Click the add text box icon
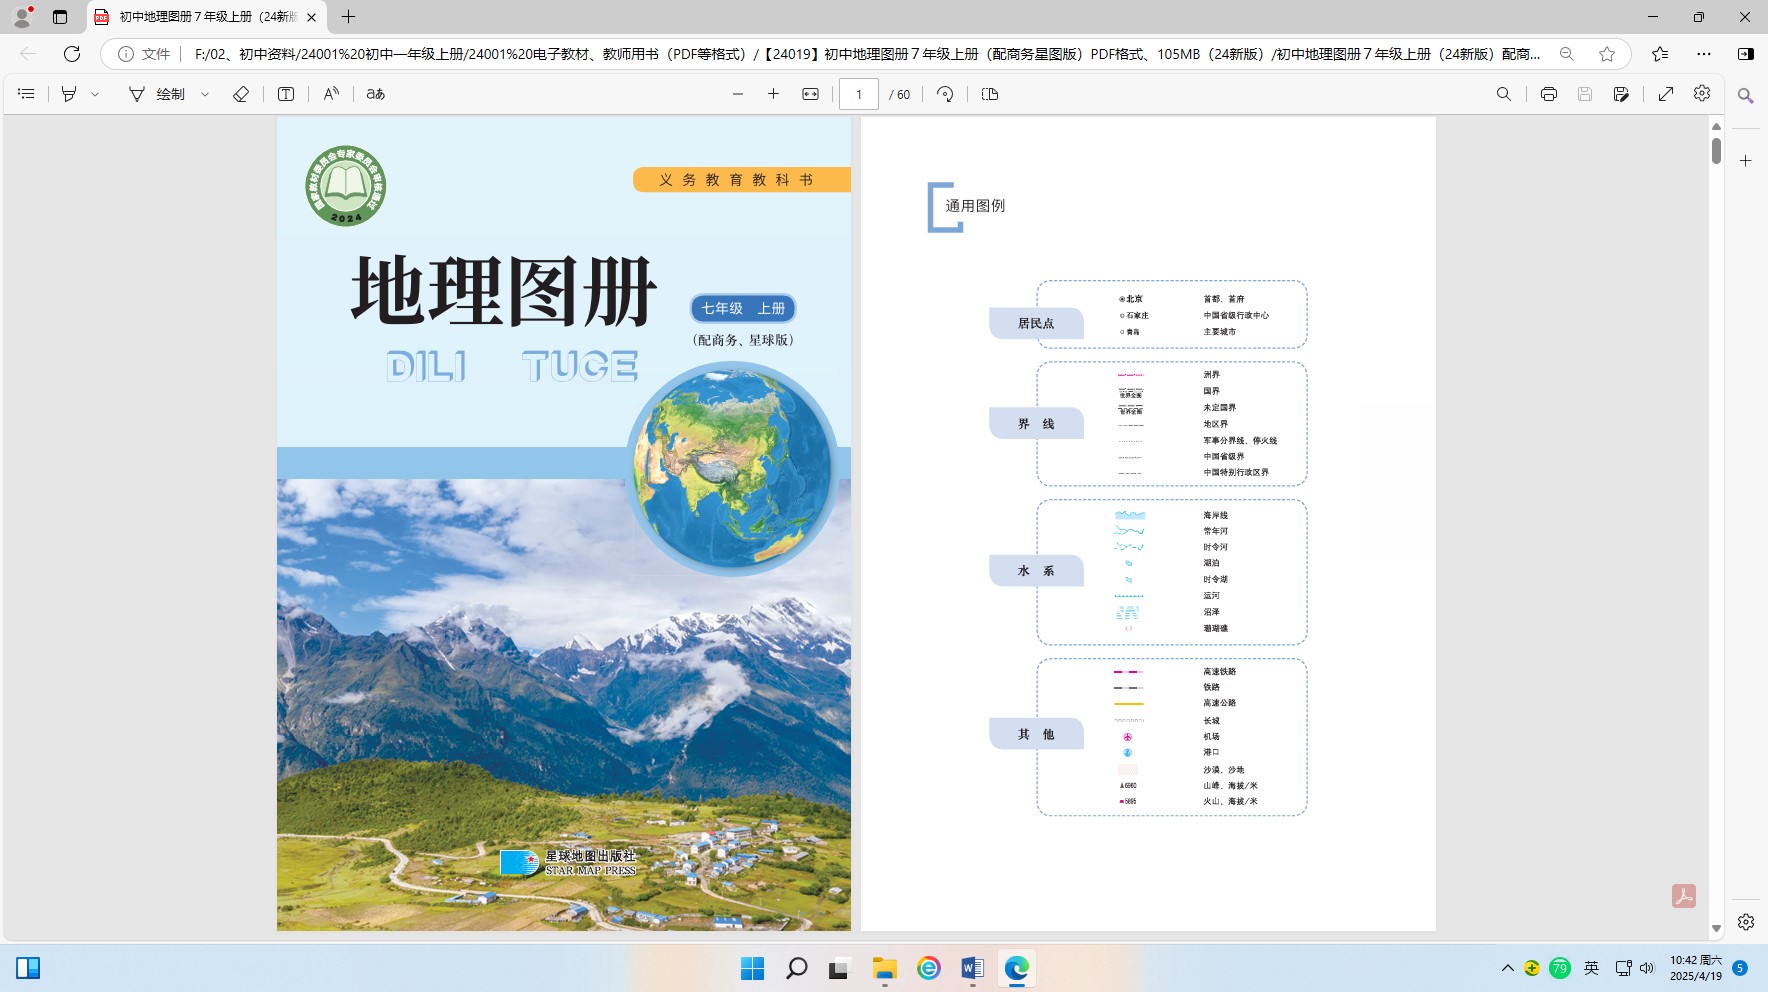Image resolution: width=1768 pixels, height=992 pixels. click(x=286, y=94)
